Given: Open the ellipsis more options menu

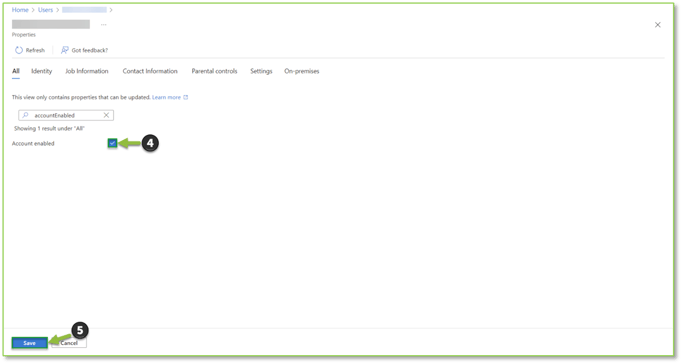Looking at the screenshot, I should coord(104,25).
